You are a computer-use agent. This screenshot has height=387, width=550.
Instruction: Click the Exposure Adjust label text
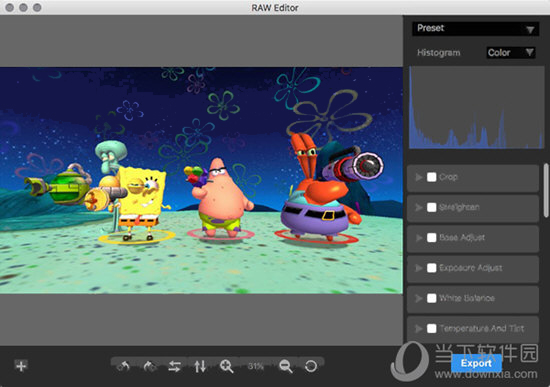(470, 268)
